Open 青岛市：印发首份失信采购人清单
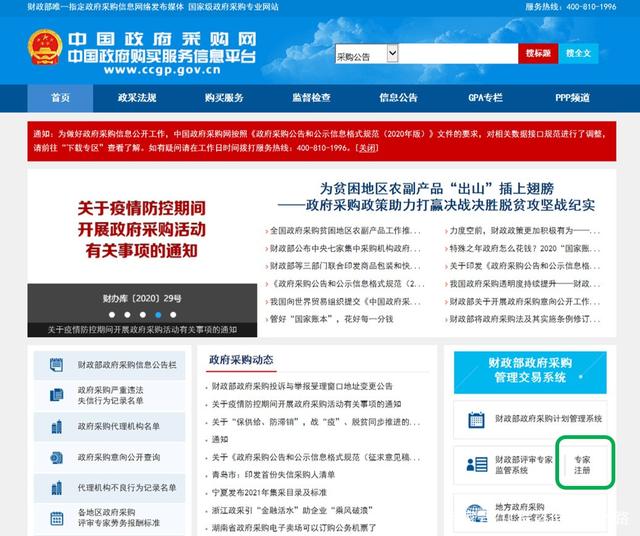The image size is (640, 536). 273,475
